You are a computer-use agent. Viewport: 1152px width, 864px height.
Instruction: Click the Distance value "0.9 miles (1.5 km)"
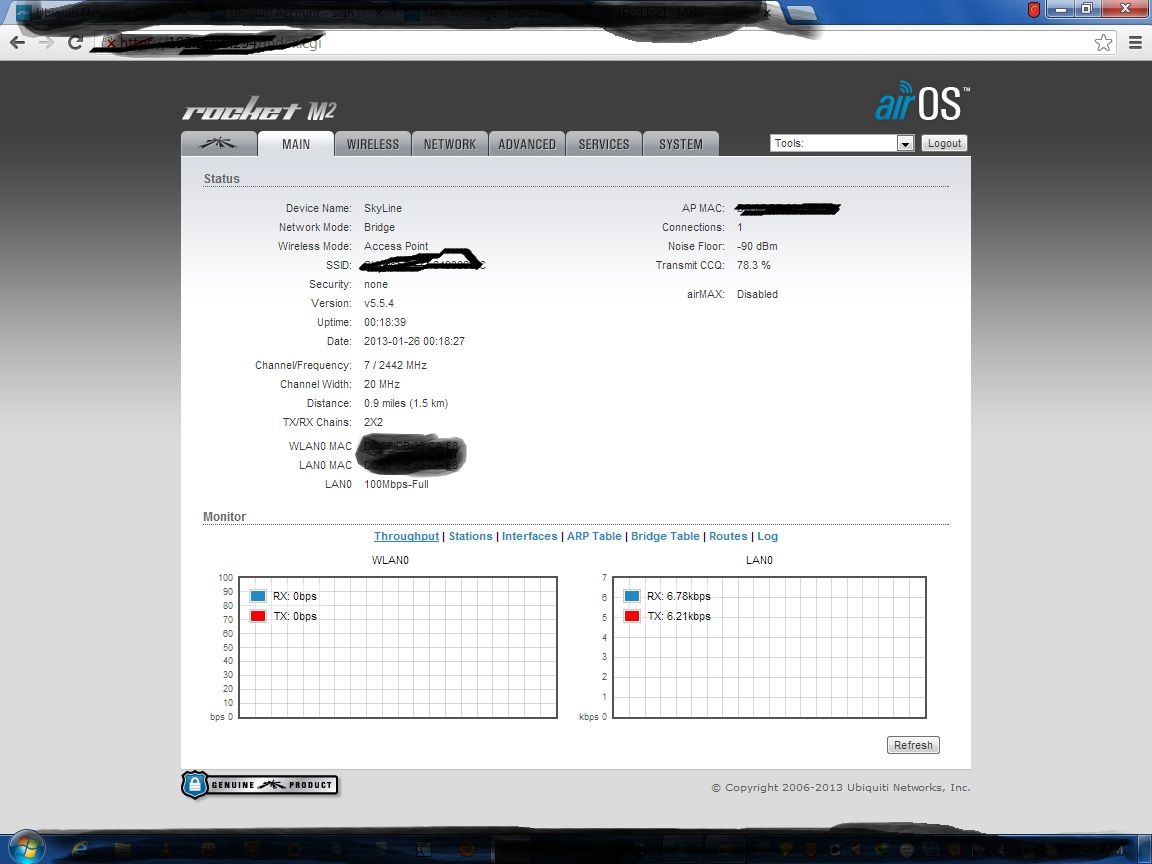pyautogui.click(x=406, y=403)
